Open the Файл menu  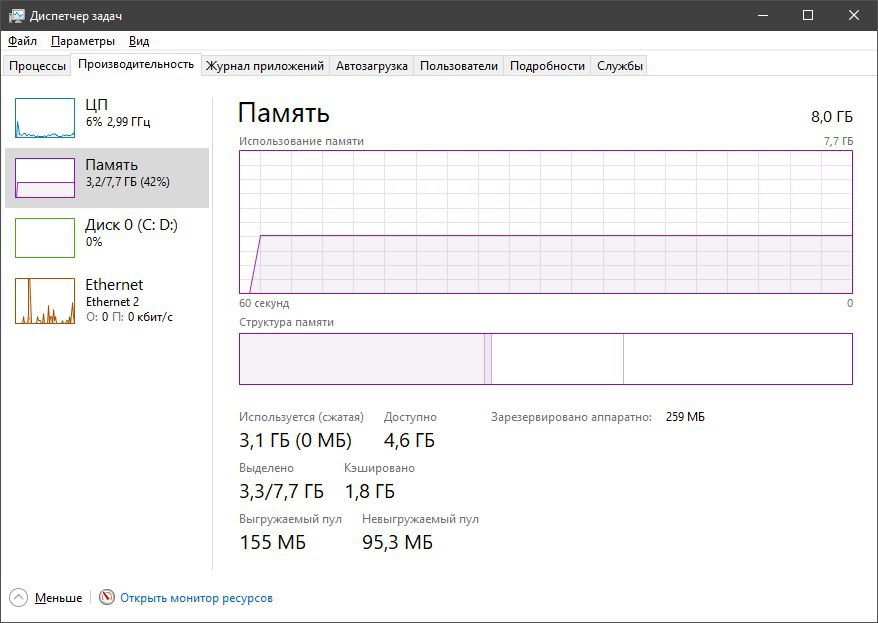[22, 41]
